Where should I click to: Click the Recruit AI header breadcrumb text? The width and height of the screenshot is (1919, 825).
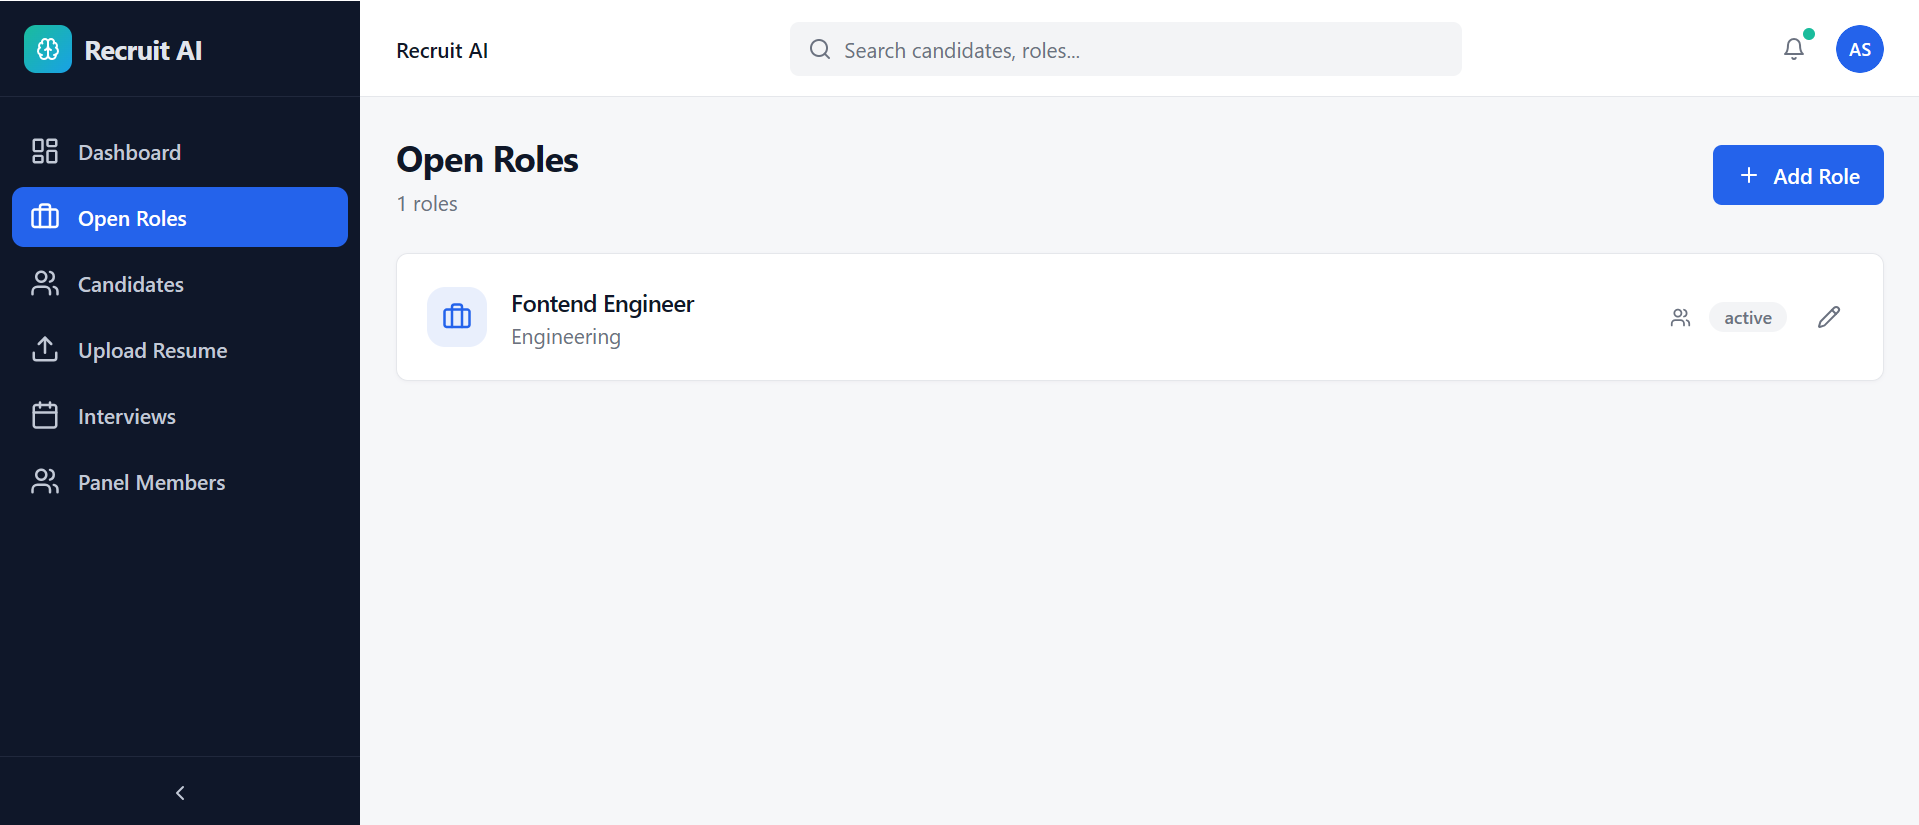click(442, 51)
